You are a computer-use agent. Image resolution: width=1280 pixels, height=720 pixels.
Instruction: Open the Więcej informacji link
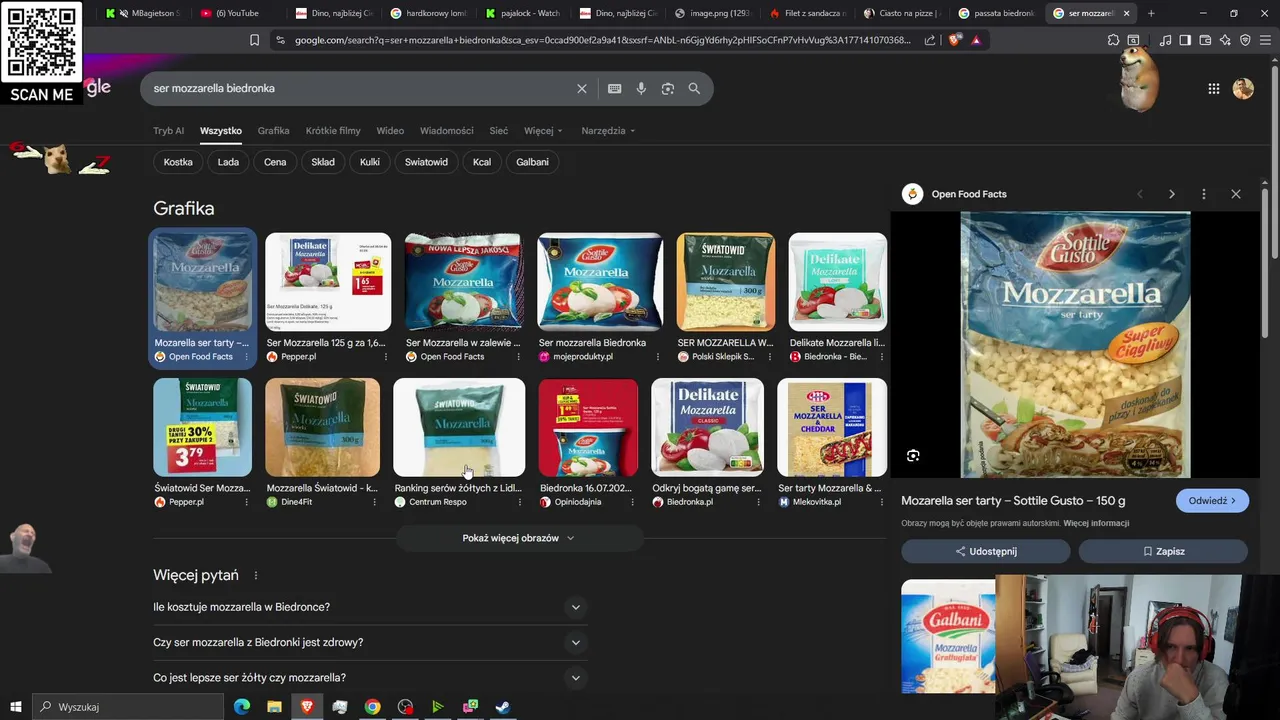point(1096,523)
